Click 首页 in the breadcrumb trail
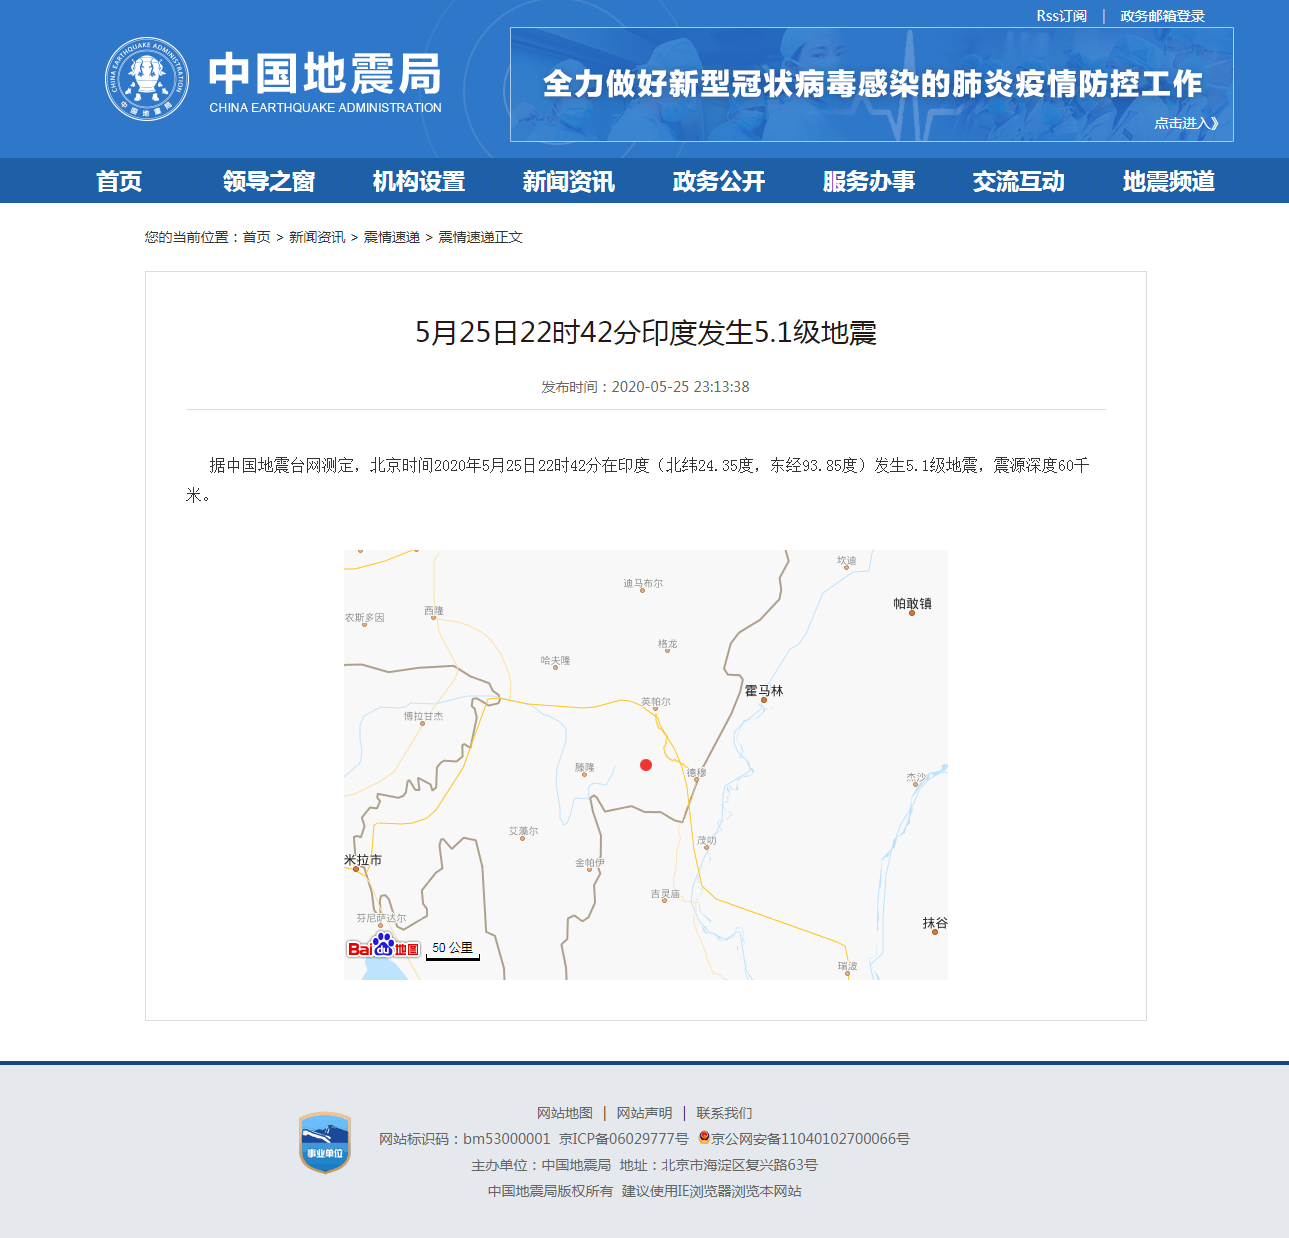This screenshot has height=1238, width=1289. [257, 237]
